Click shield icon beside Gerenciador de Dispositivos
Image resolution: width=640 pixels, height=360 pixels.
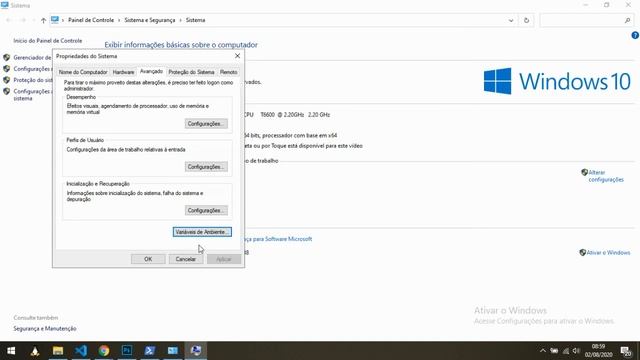coord(6,58)
